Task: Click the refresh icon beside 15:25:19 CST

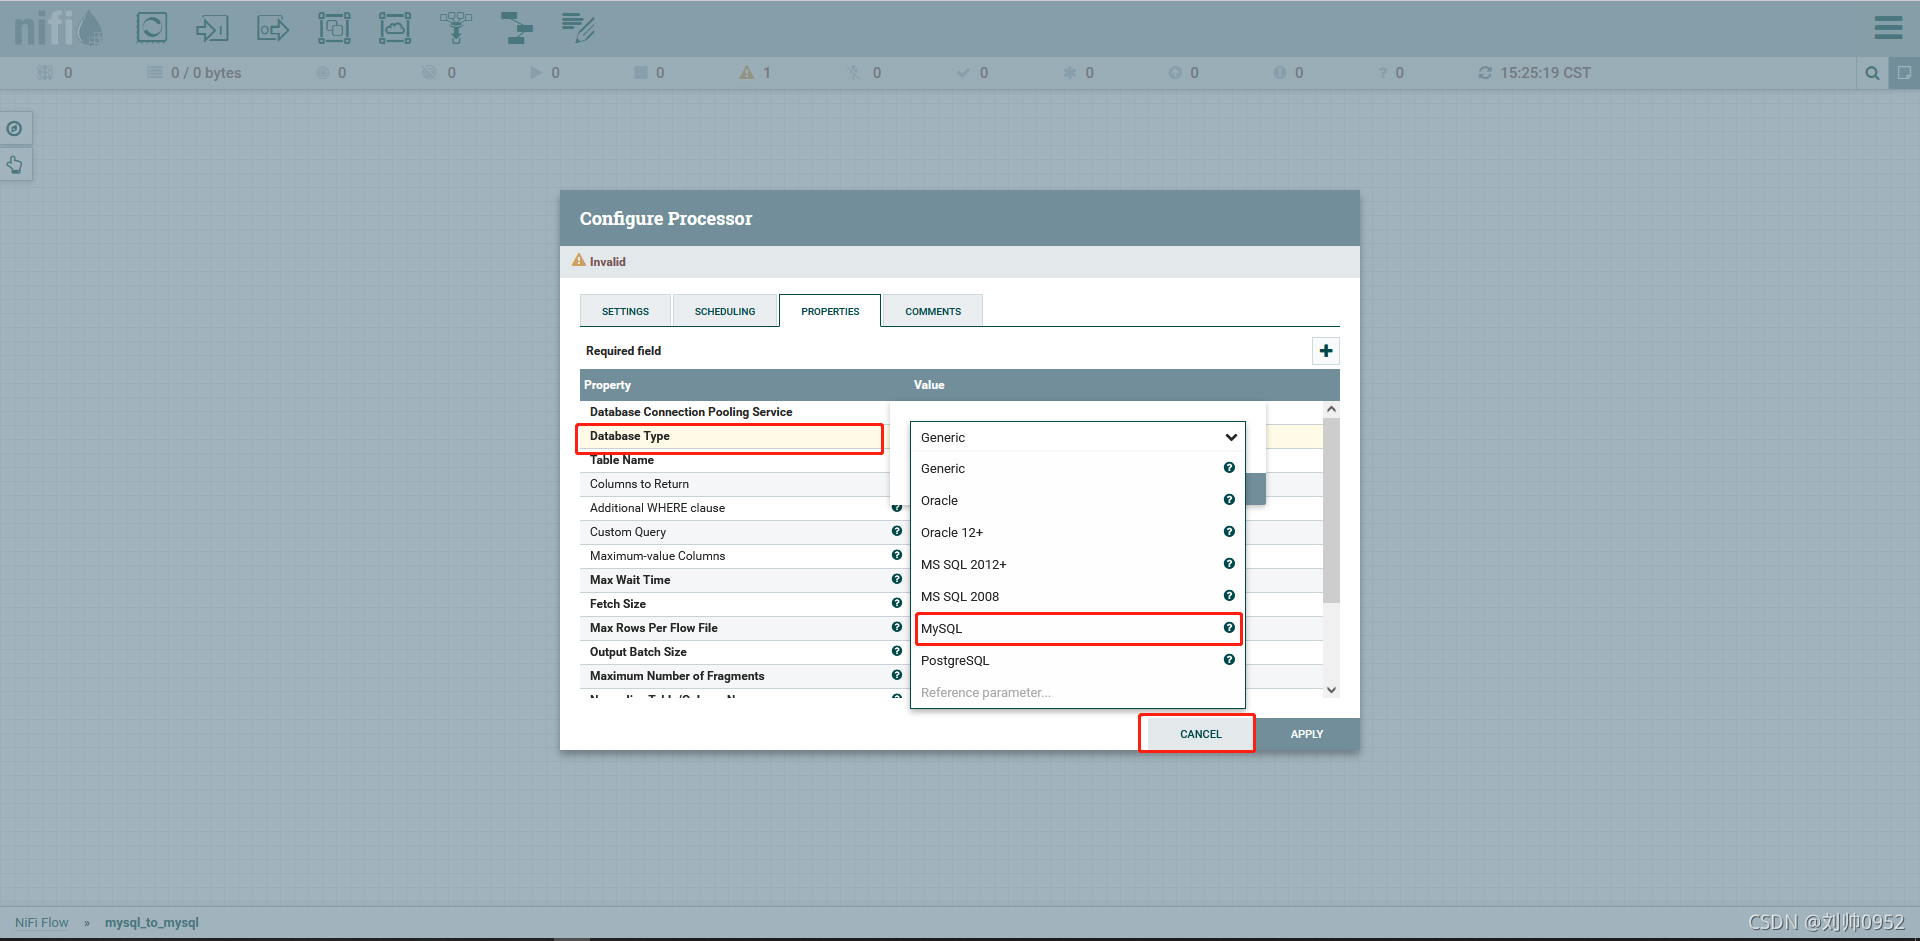Action: (1485, 73)
